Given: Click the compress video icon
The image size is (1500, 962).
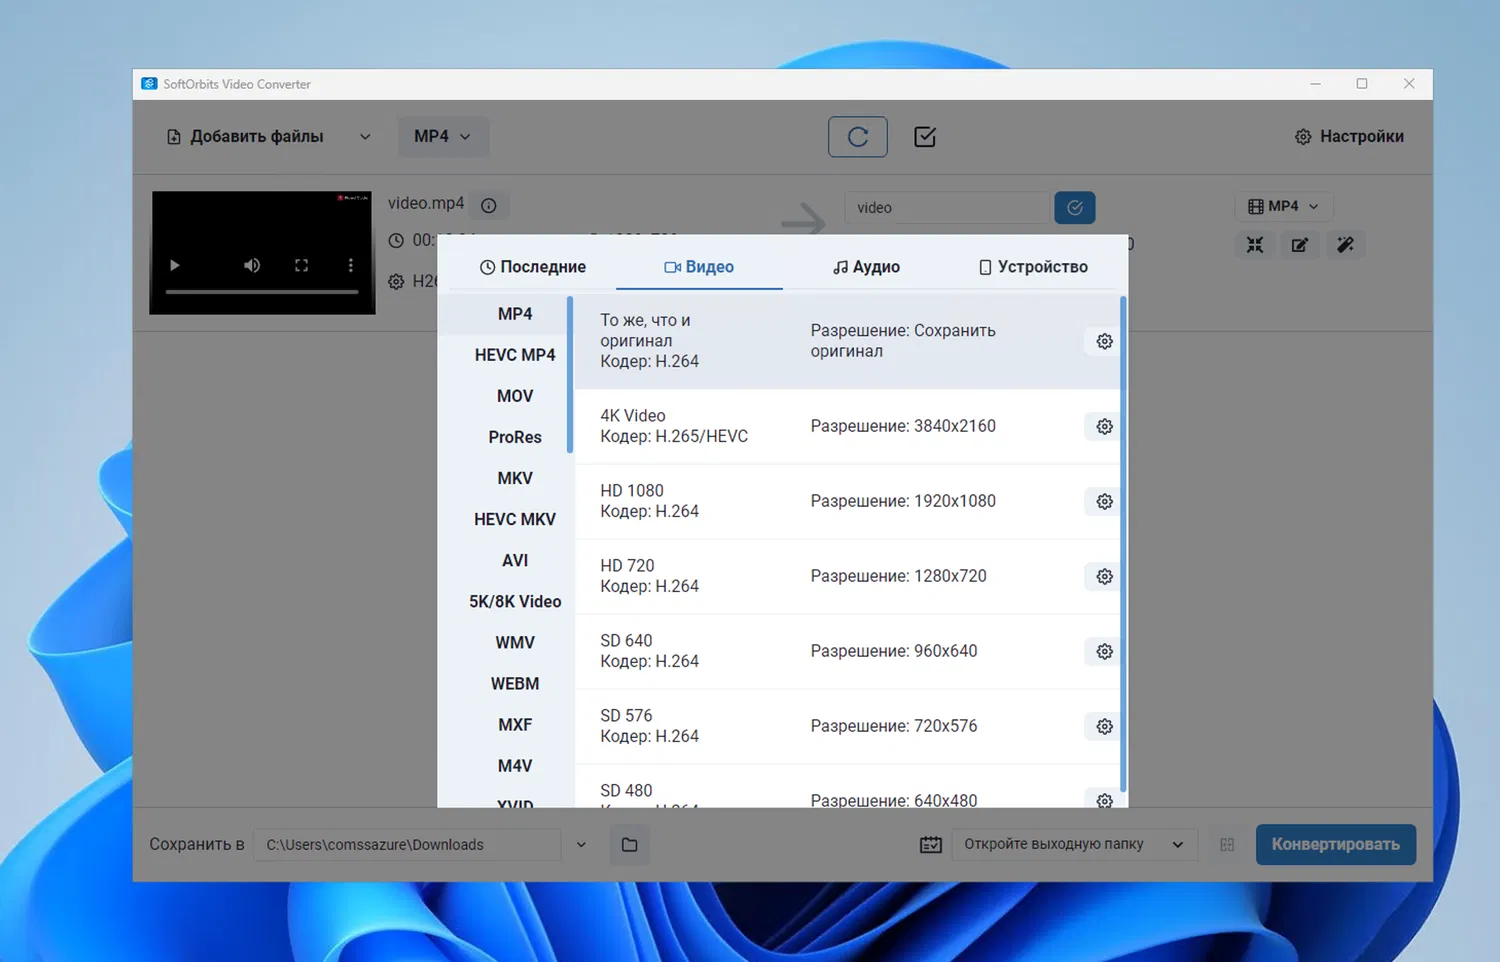Looking at the screenshot, I should pos(1255,245).
